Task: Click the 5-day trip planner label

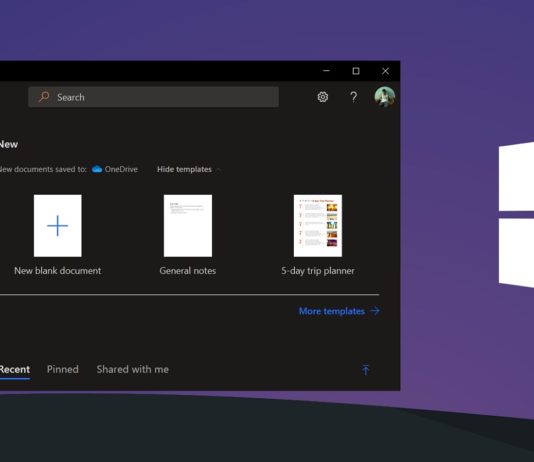Action: pos(318,271)
